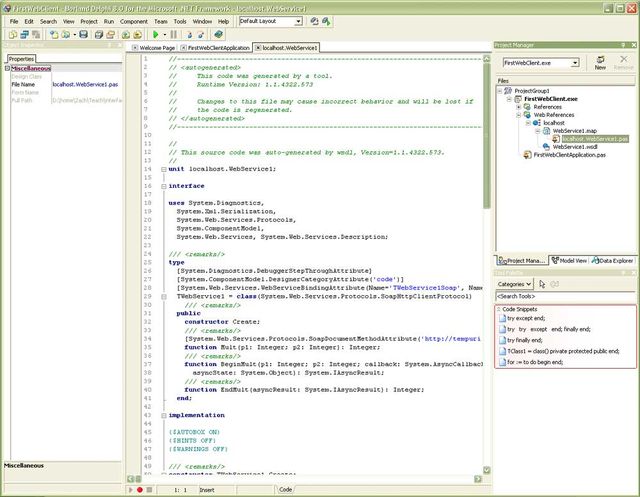Click the pointer cursor icon in Tool Palette

click(x=542, y=284)
